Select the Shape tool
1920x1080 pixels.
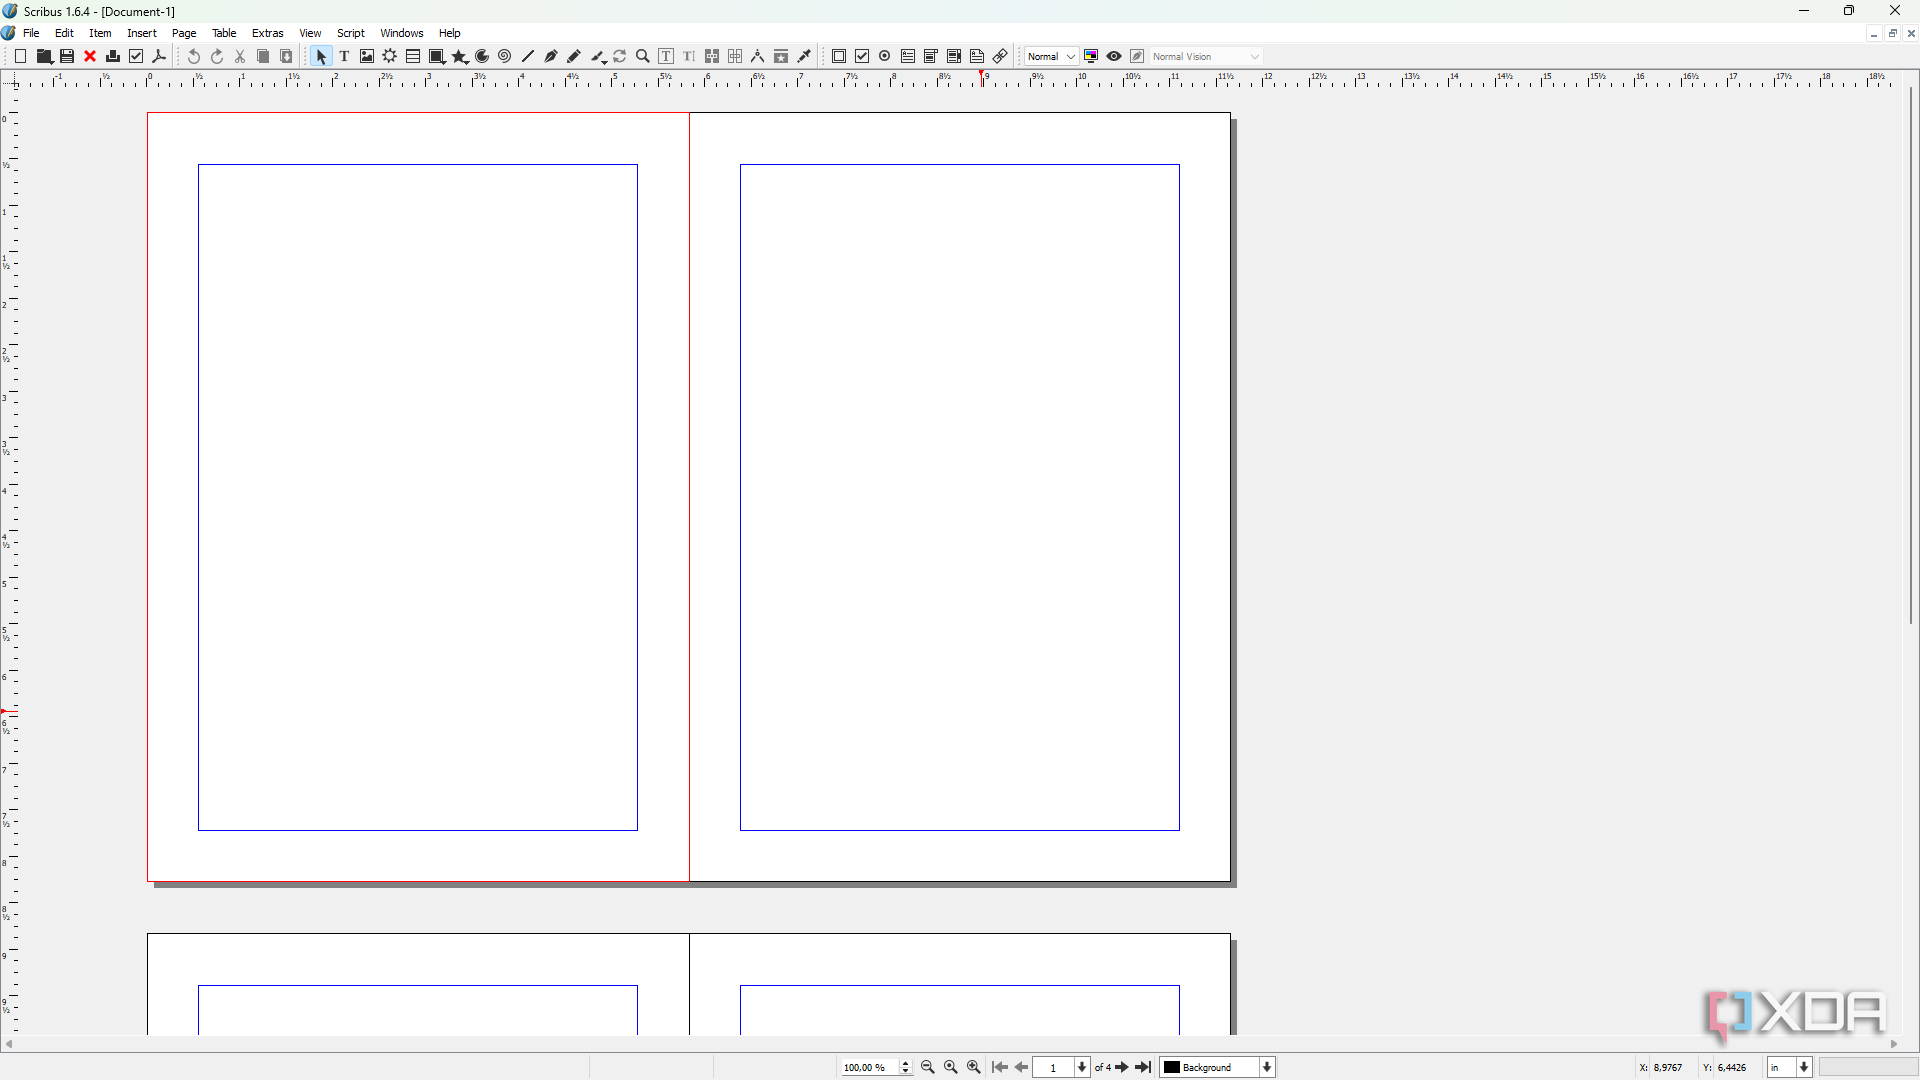coord(437,57)
